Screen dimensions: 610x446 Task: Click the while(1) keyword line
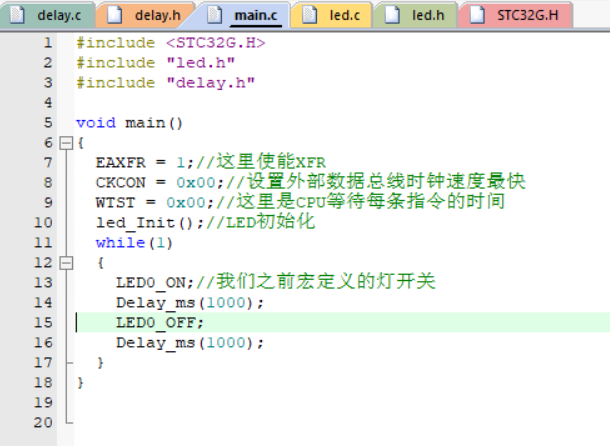(x=134, y=243)
